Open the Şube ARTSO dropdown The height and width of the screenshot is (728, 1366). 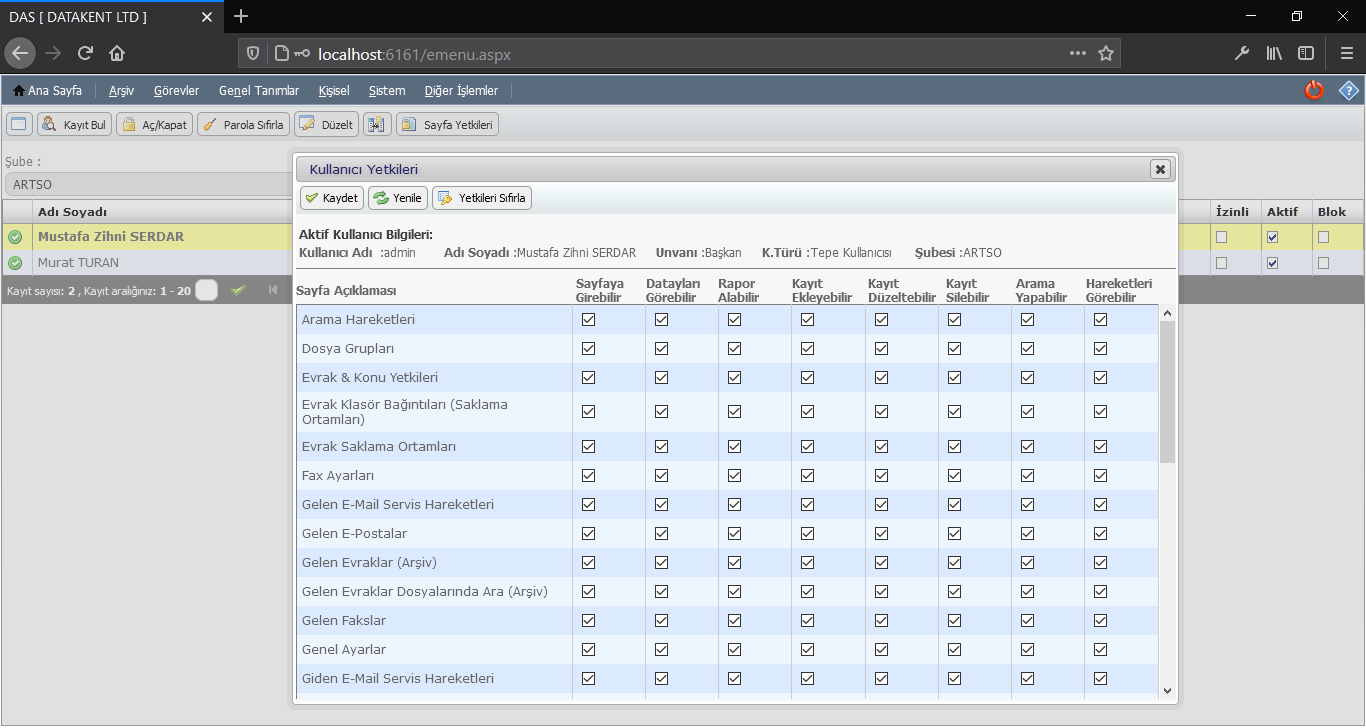tap(150, 184)
